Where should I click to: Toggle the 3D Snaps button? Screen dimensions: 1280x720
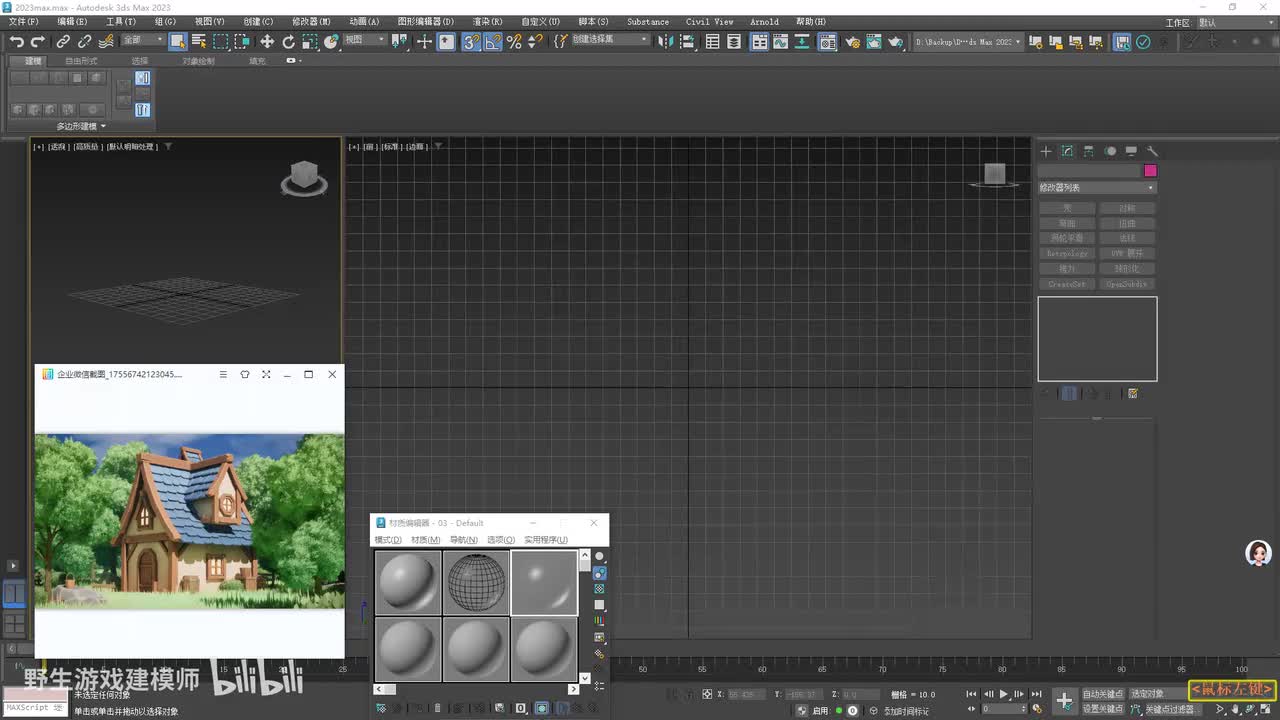(x=470, y=41)
